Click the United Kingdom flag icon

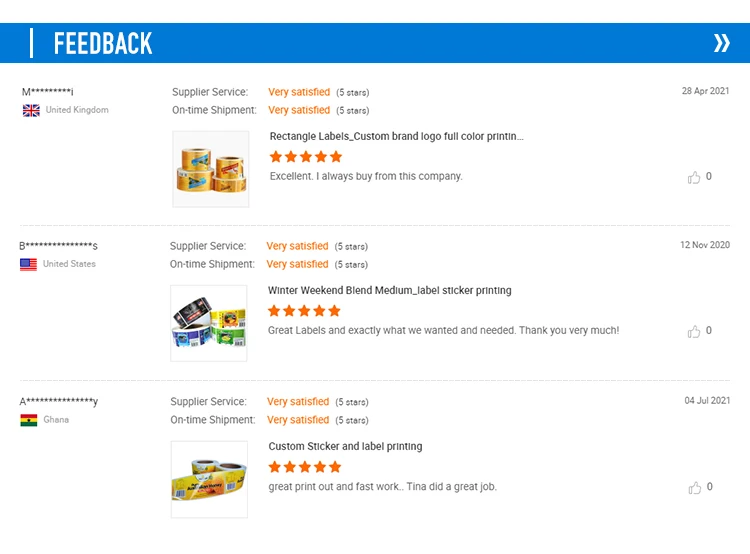pyautogui.click(x=31, y=110)
